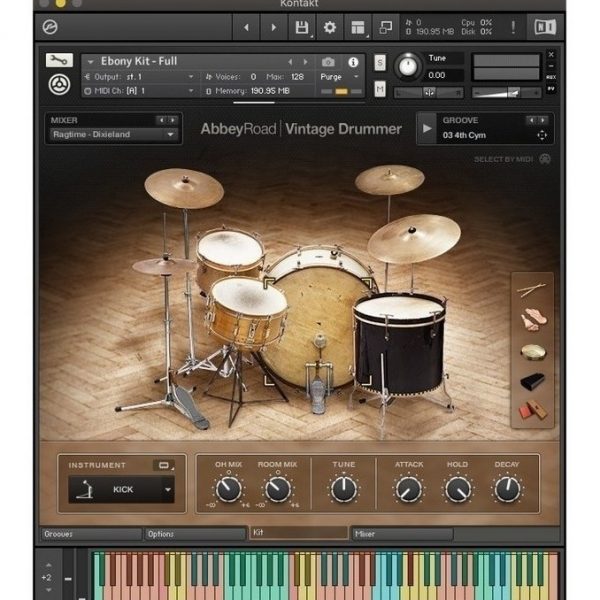Image resolution: width=600 pixels, height=600 pixels.
Task: Click the OH MIX knob
Action: pos(228,489)
